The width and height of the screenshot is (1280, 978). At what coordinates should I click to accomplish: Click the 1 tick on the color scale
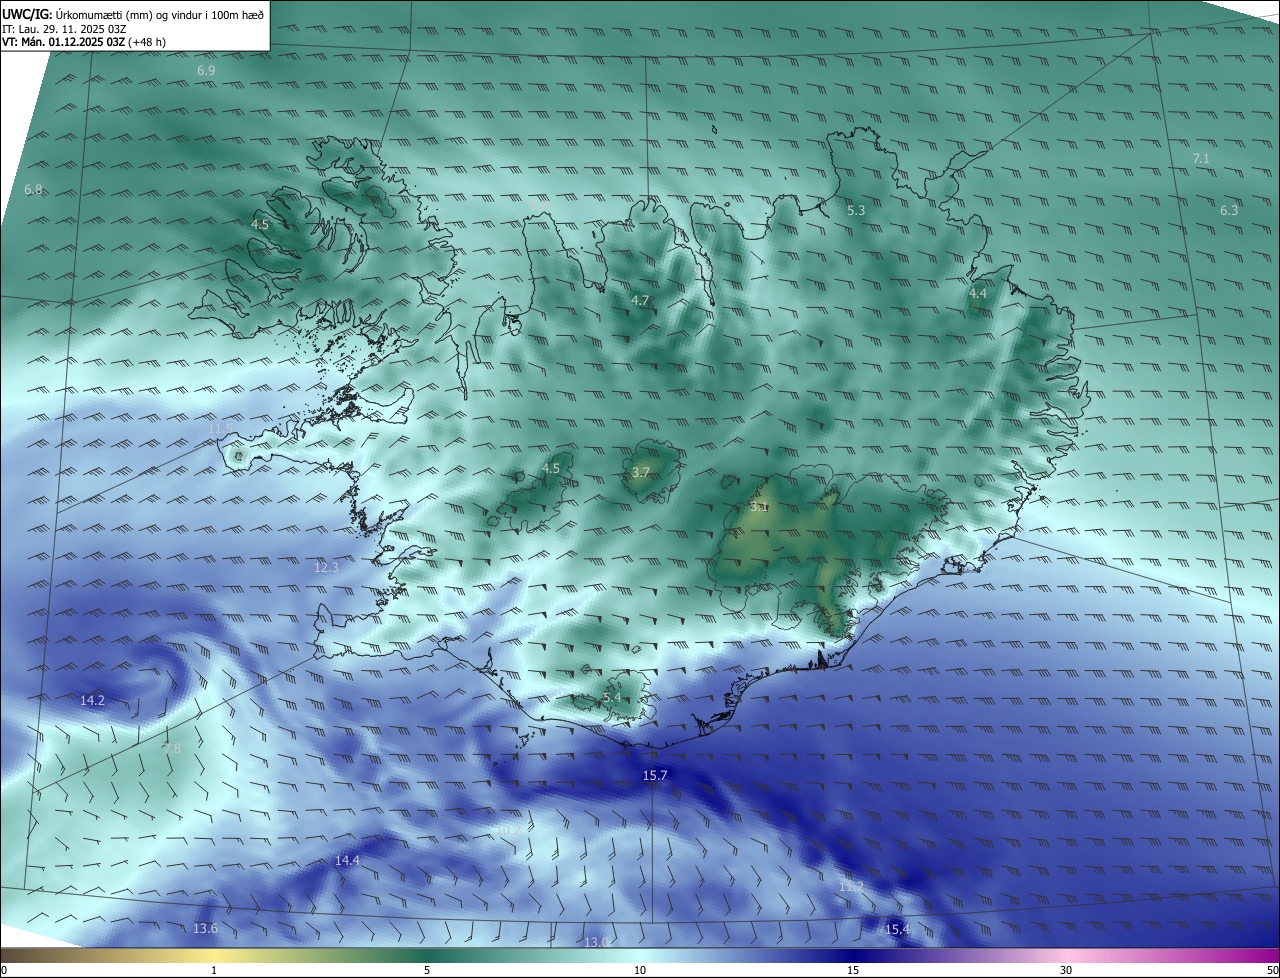point(214,970)
